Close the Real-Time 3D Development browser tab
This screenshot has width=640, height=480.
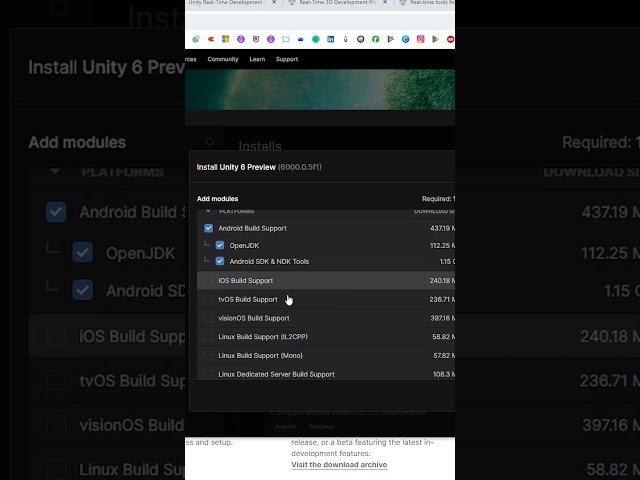385,2
